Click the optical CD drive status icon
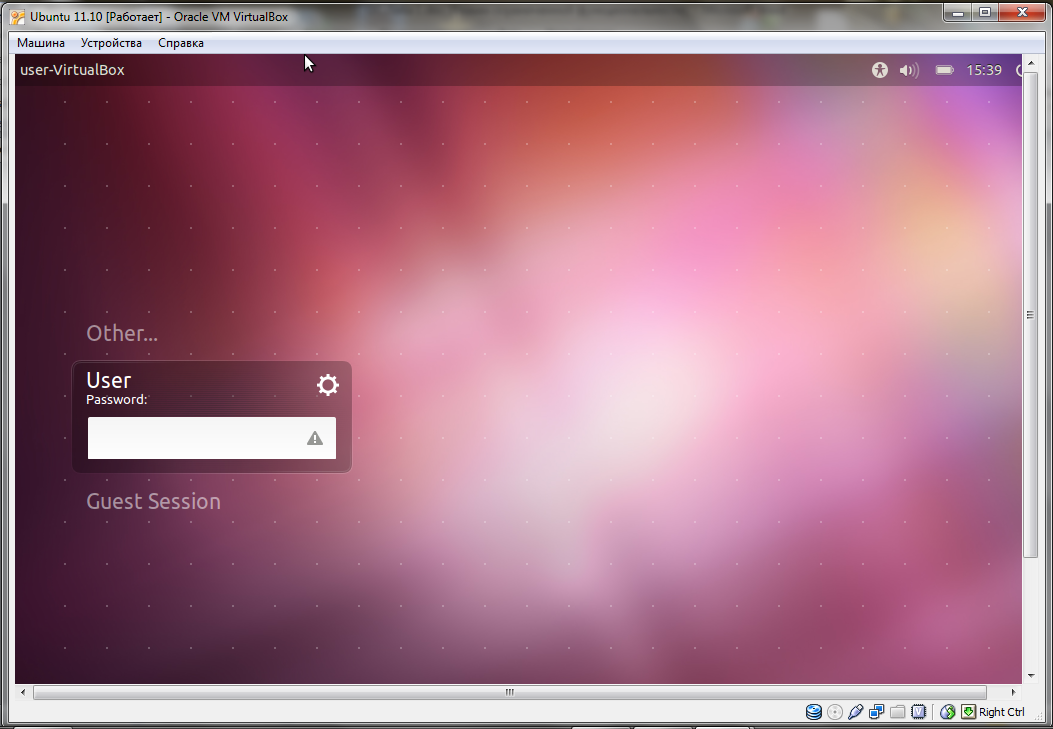 [x=835, y=712]
